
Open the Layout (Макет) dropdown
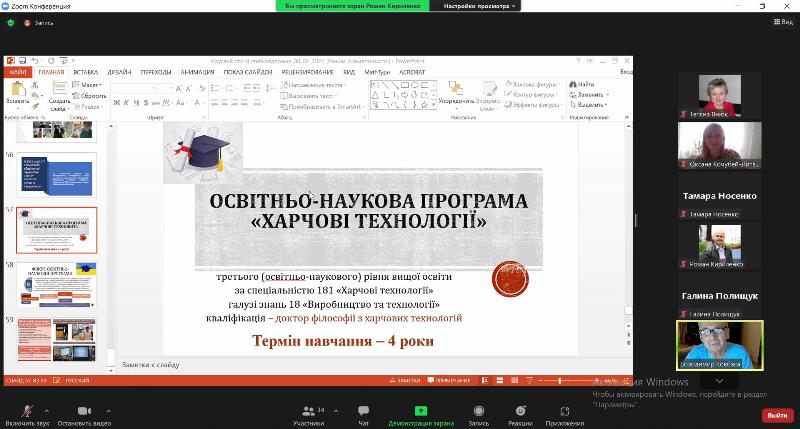[x=88, y=85]
